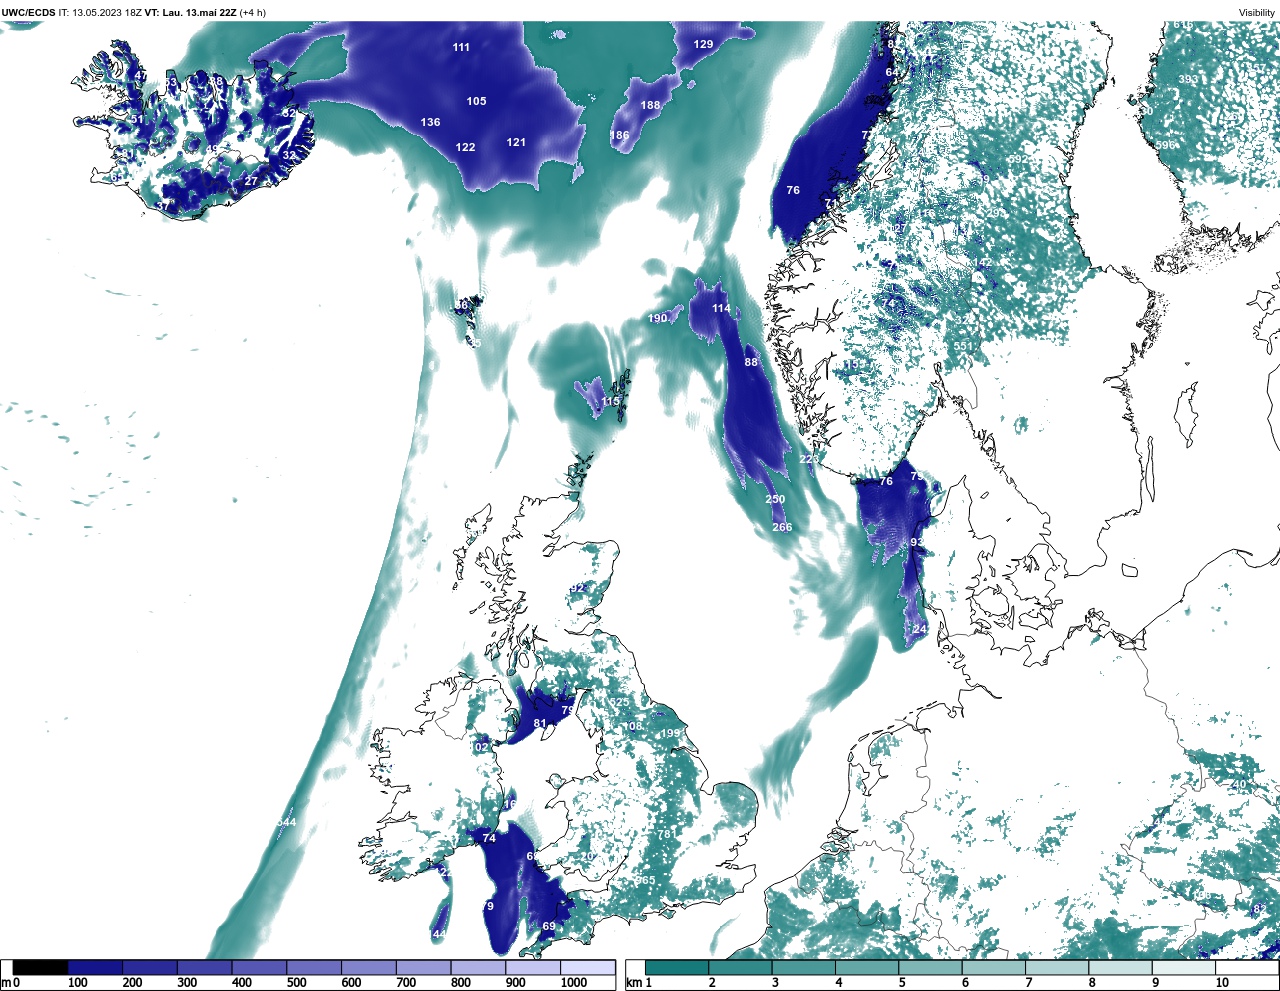Screen dimensions: 1280x991
Task: Click the visibility value '81' in the Irish Sea
Action: (x=540, y=723)
